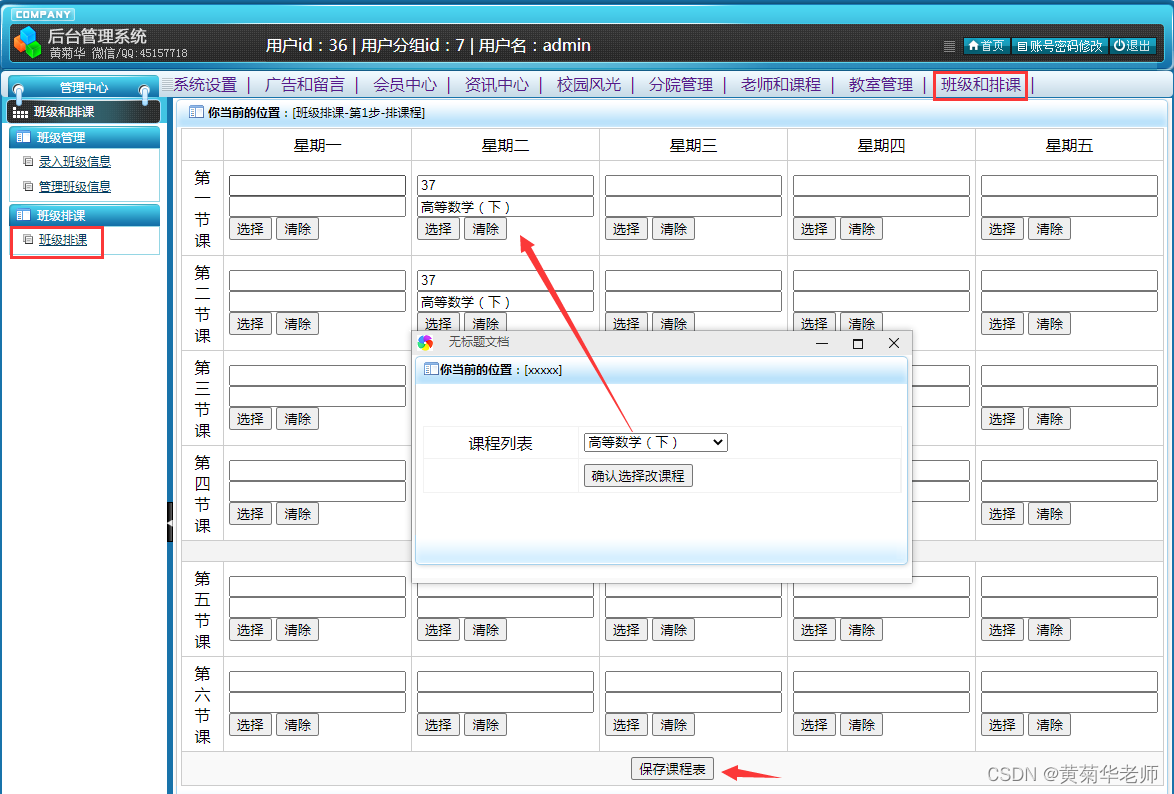Click the top input field of 星期四 第六节课

click(x=881, y=681)
